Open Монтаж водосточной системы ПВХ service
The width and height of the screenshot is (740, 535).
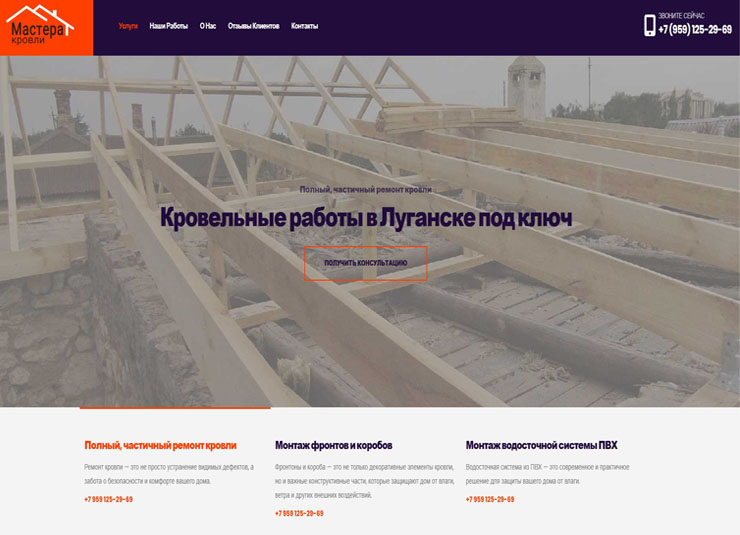(x=541, y=445)
